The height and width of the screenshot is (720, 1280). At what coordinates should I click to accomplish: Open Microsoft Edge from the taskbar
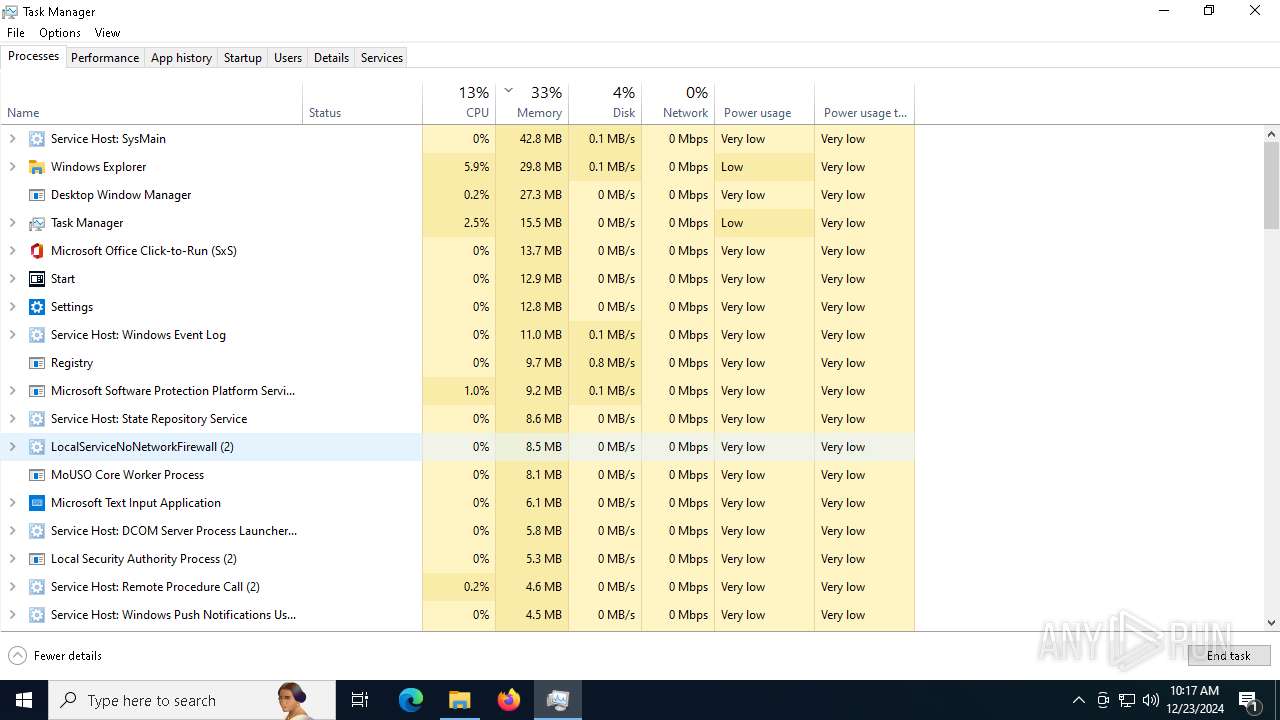coord(411,700)
